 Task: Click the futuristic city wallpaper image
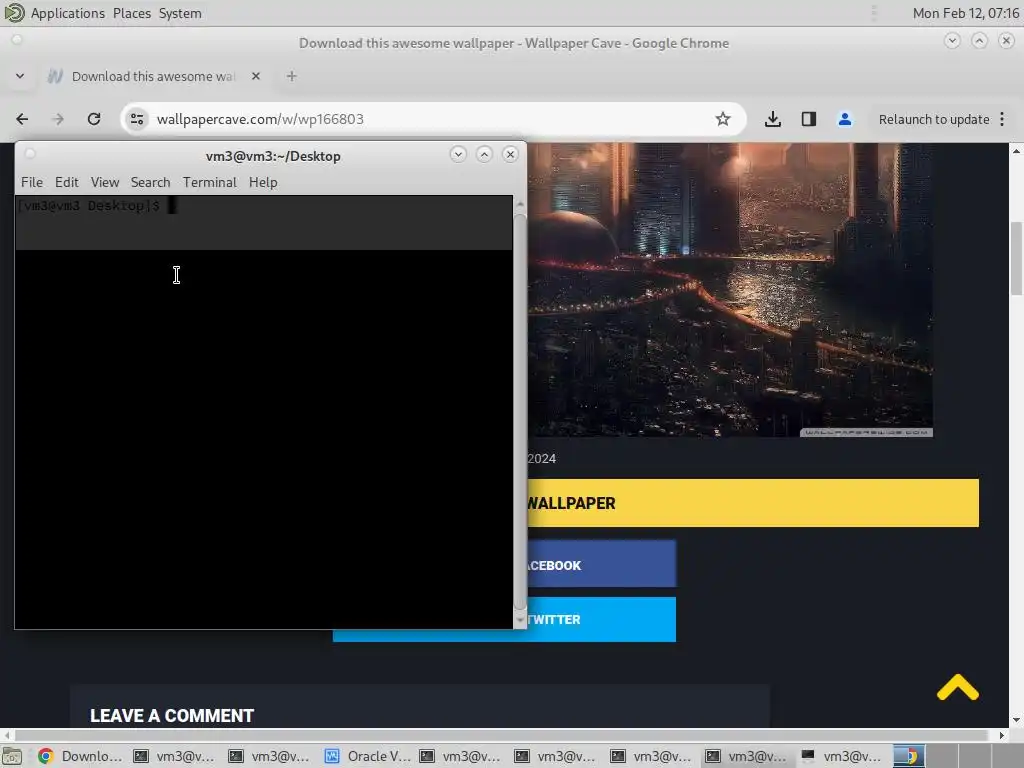(730, 290)
